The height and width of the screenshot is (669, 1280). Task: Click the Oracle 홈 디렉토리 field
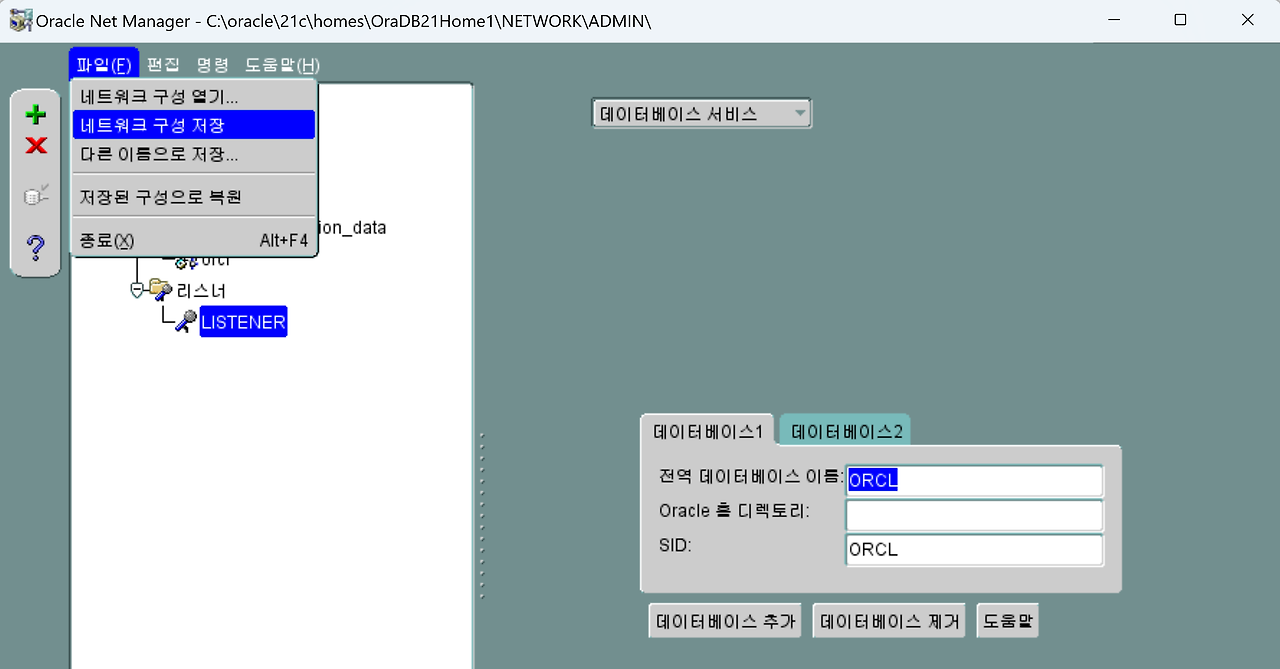[x=975, y=515]
